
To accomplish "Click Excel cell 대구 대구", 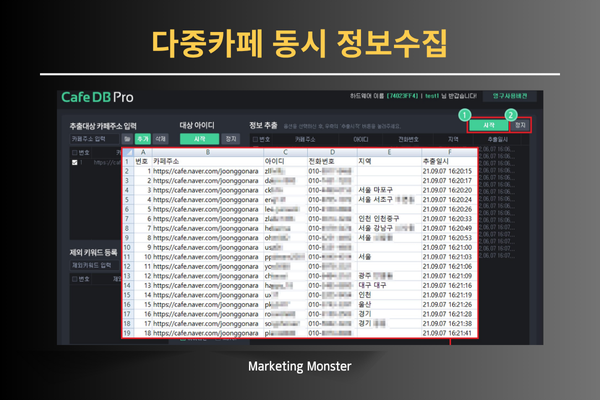I will (x=389, y=285).
